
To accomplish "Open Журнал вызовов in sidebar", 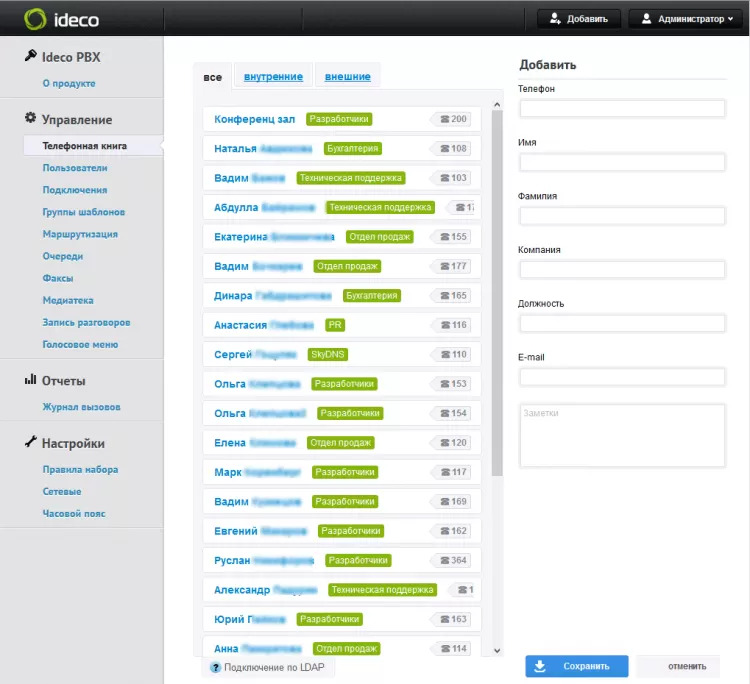I will tap(81, 407).
